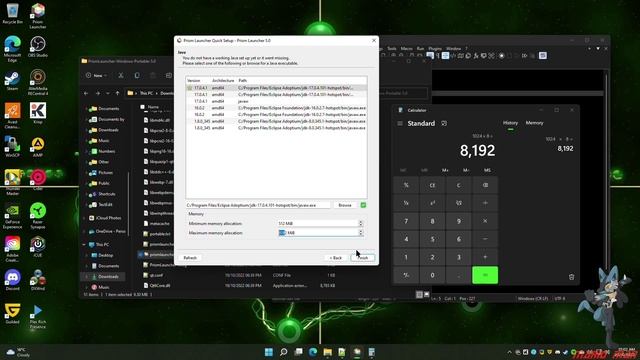Click the multiply key in Calculator

485,221
